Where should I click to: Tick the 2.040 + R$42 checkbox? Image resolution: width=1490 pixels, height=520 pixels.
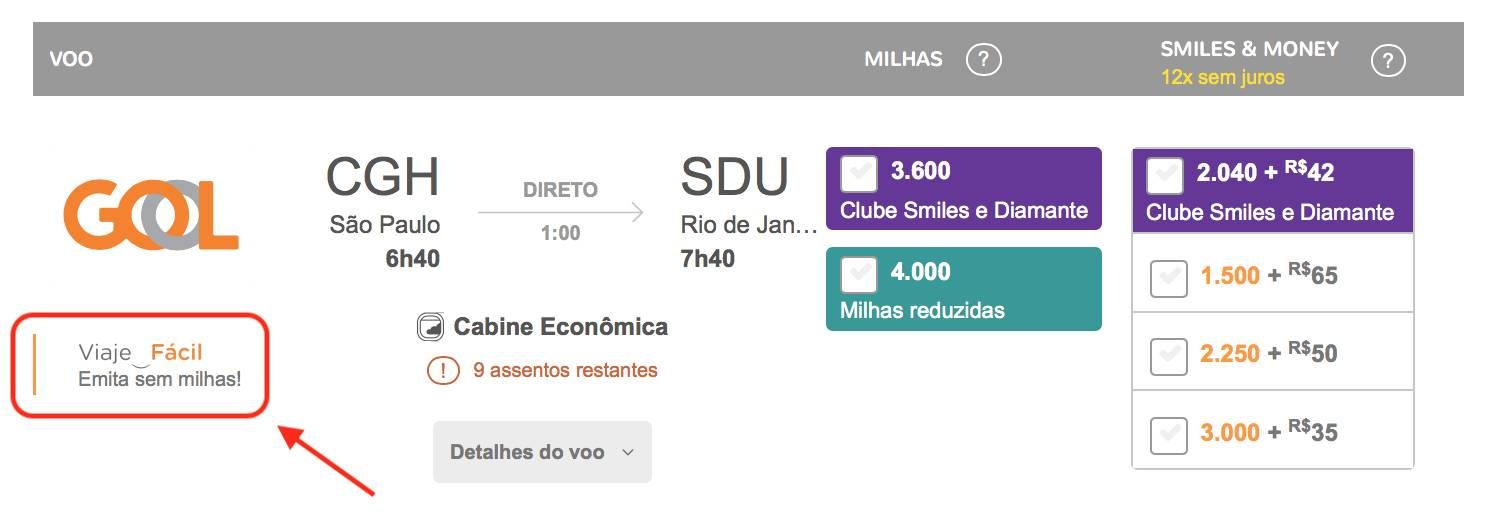pyautogui.click(x=1165, y=175)
